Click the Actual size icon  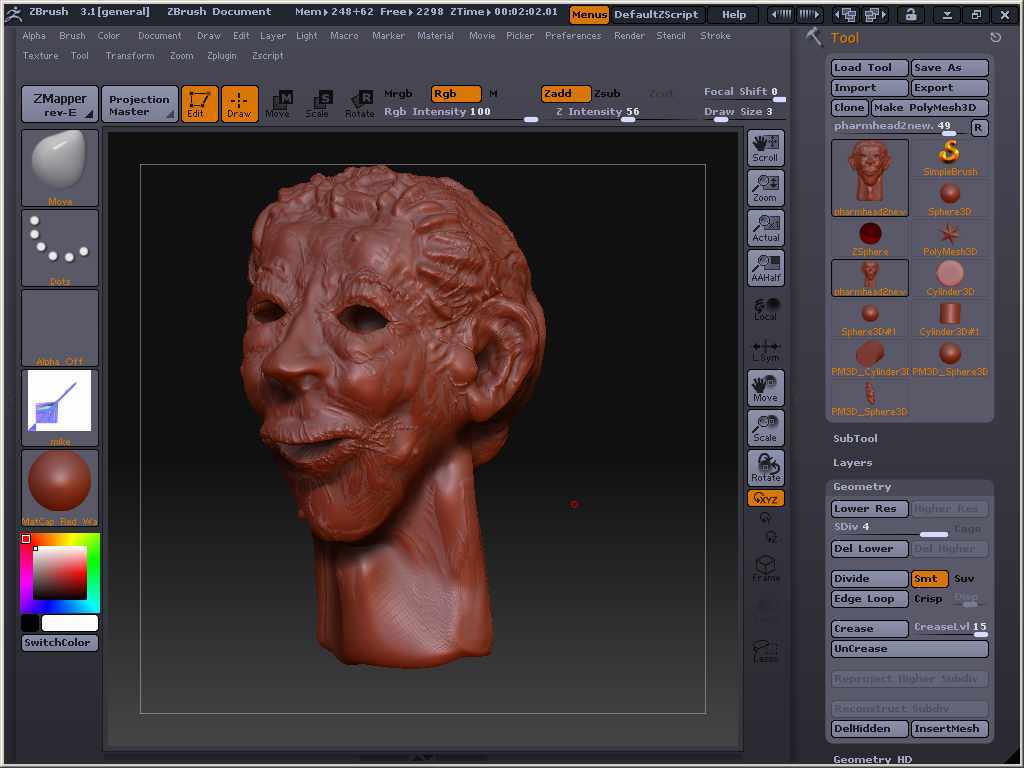(x=765, y=227)
